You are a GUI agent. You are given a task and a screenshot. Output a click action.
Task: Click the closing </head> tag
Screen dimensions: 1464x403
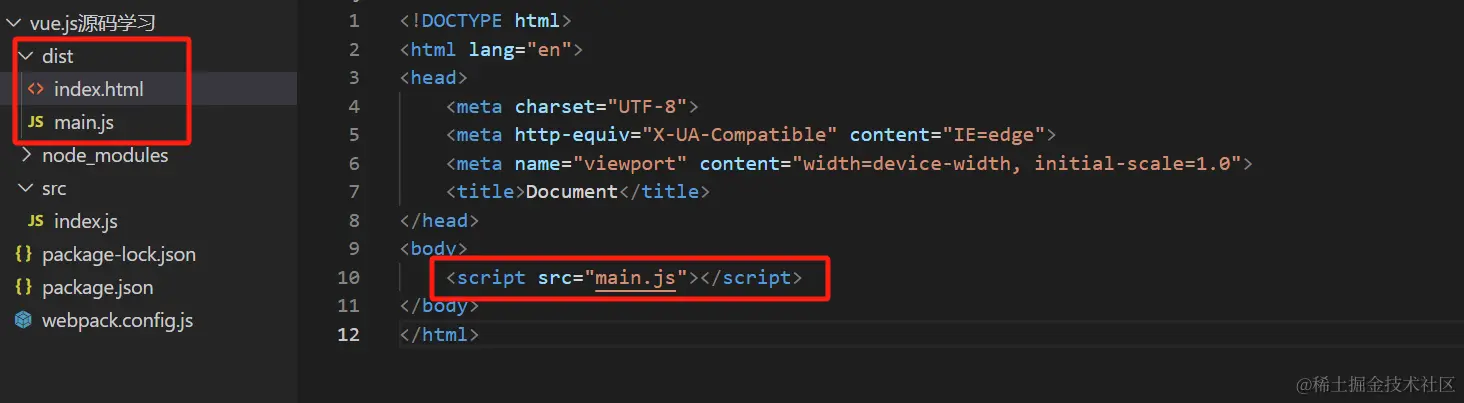click(439, 220)
